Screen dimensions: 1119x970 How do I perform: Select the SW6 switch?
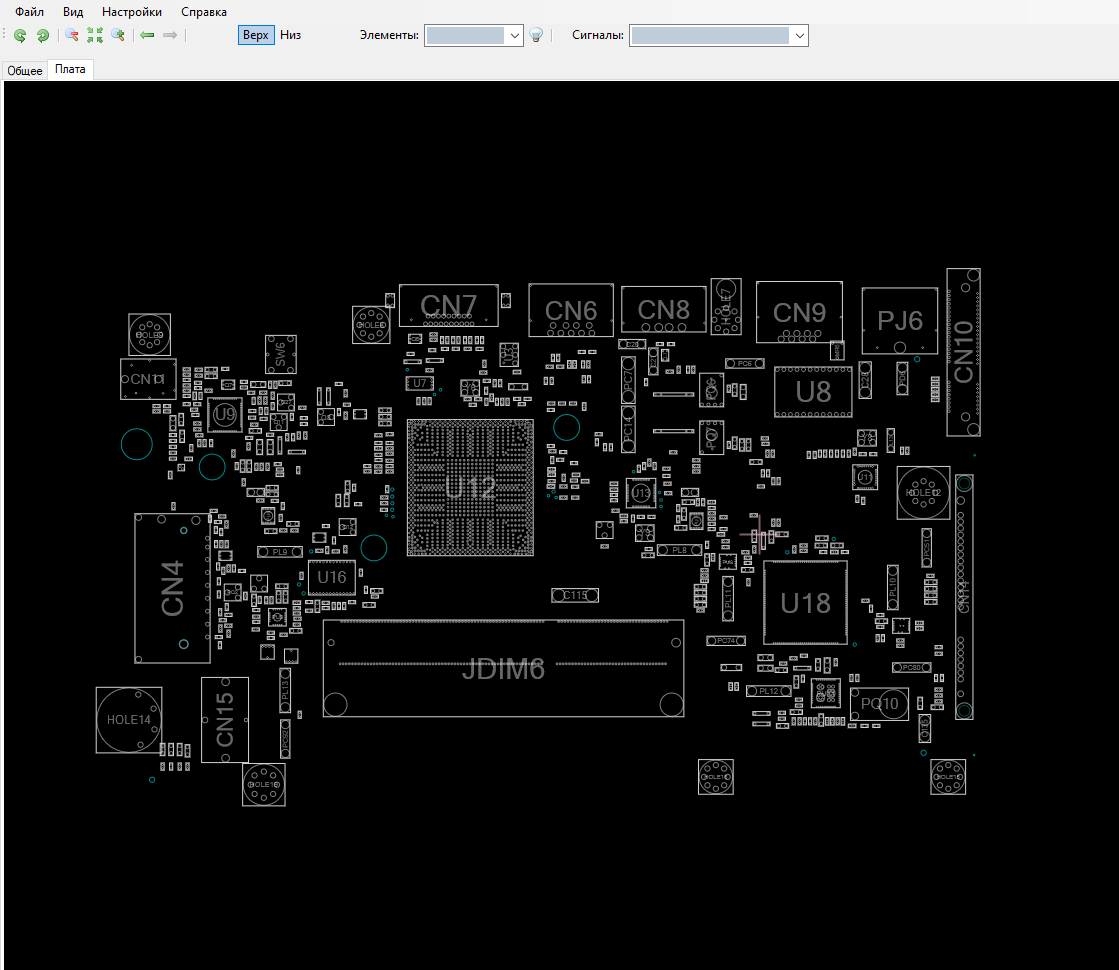click(280, 355)
